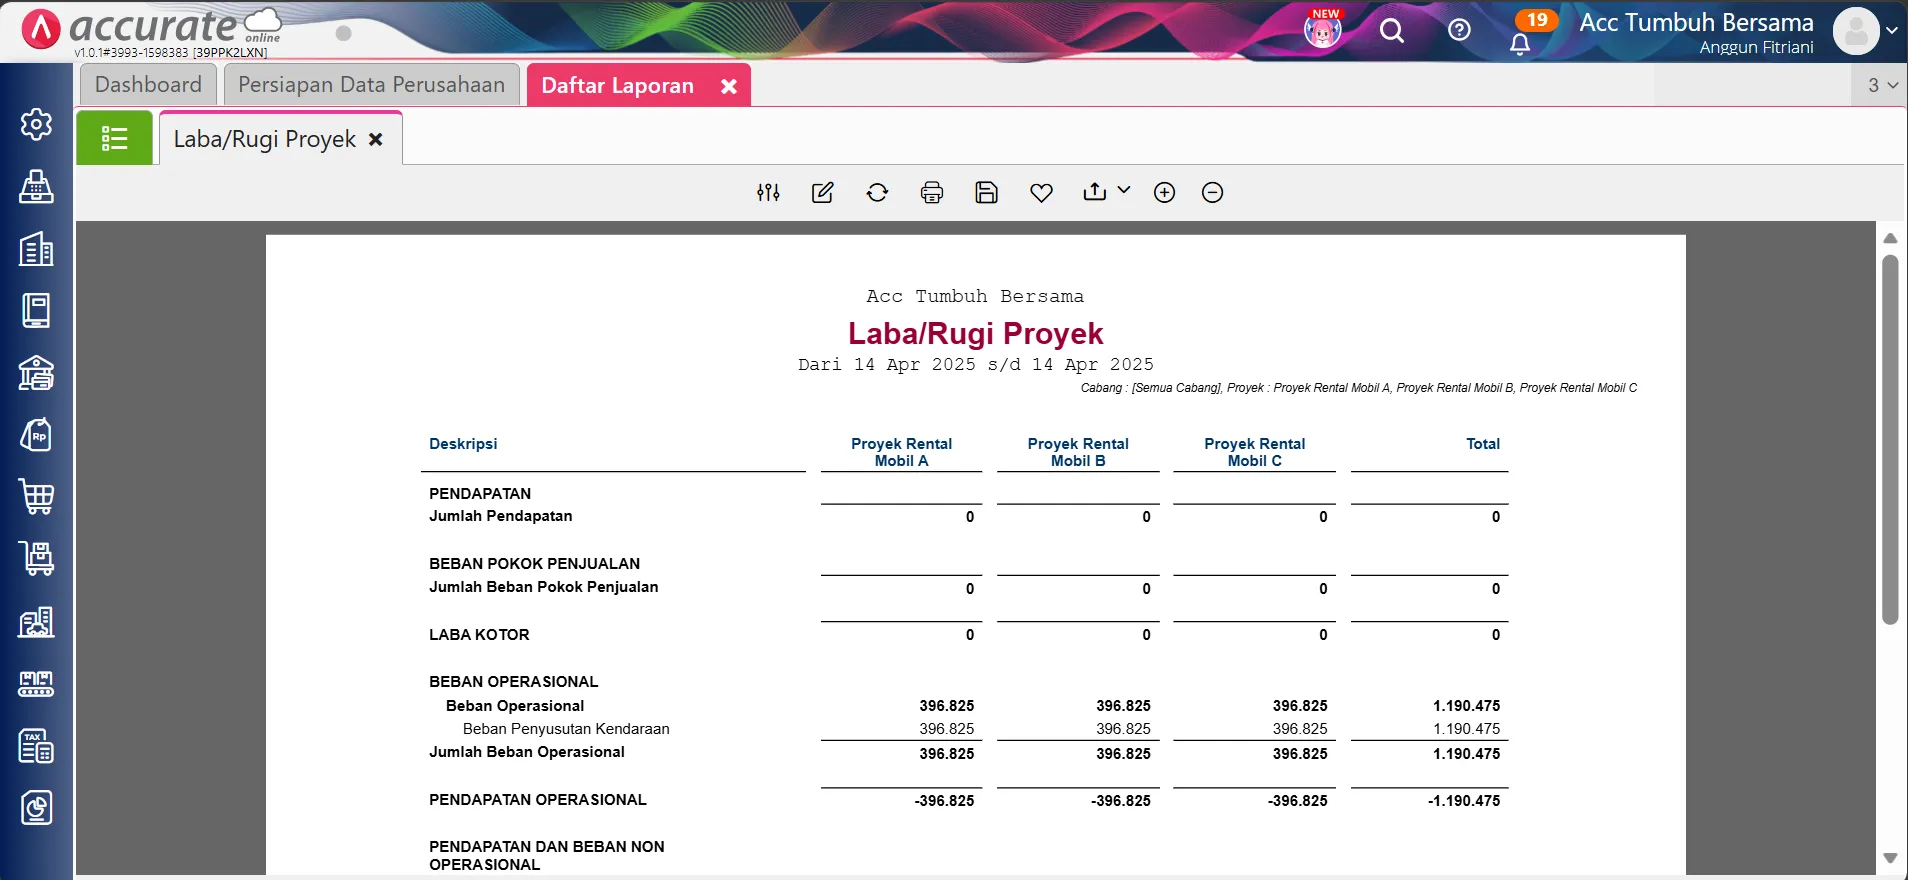The width and height of the screenshot is (1908, 880).
Task: Expand the open tabs counter dropdown showing 3
Action: [x=1882, y=86]
